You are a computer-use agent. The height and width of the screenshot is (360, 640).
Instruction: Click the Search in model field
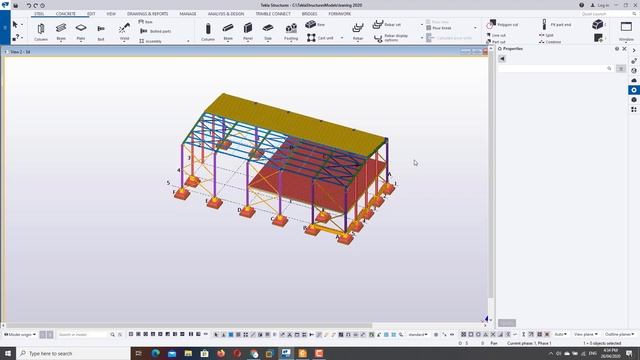point(83,334)
